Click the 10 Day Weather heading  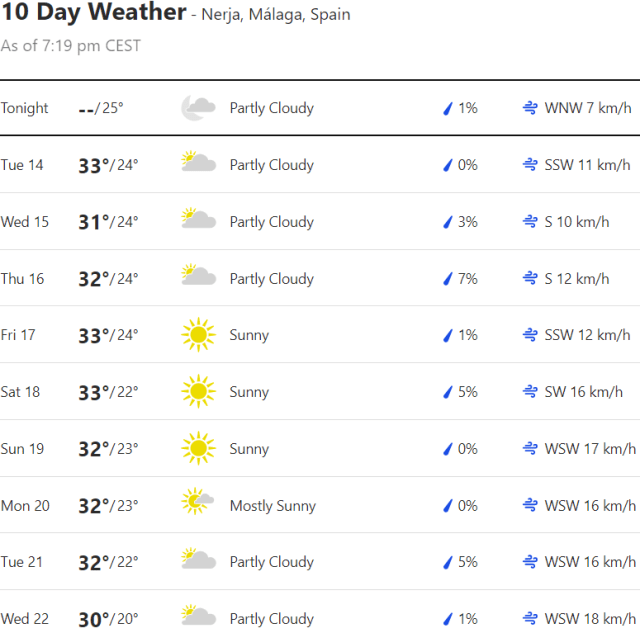pyautogui.click(x=94, y=13)
